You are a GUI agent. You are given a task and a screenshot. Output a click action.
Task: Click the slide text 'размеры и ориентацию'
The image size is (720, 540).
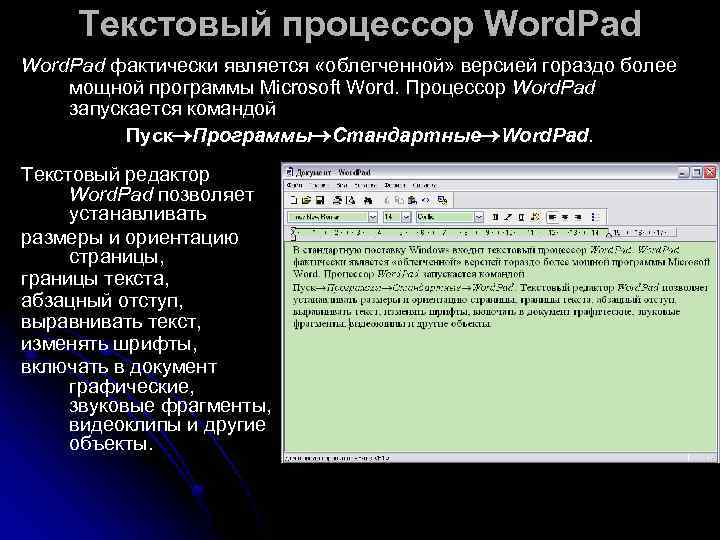[129, 238]
